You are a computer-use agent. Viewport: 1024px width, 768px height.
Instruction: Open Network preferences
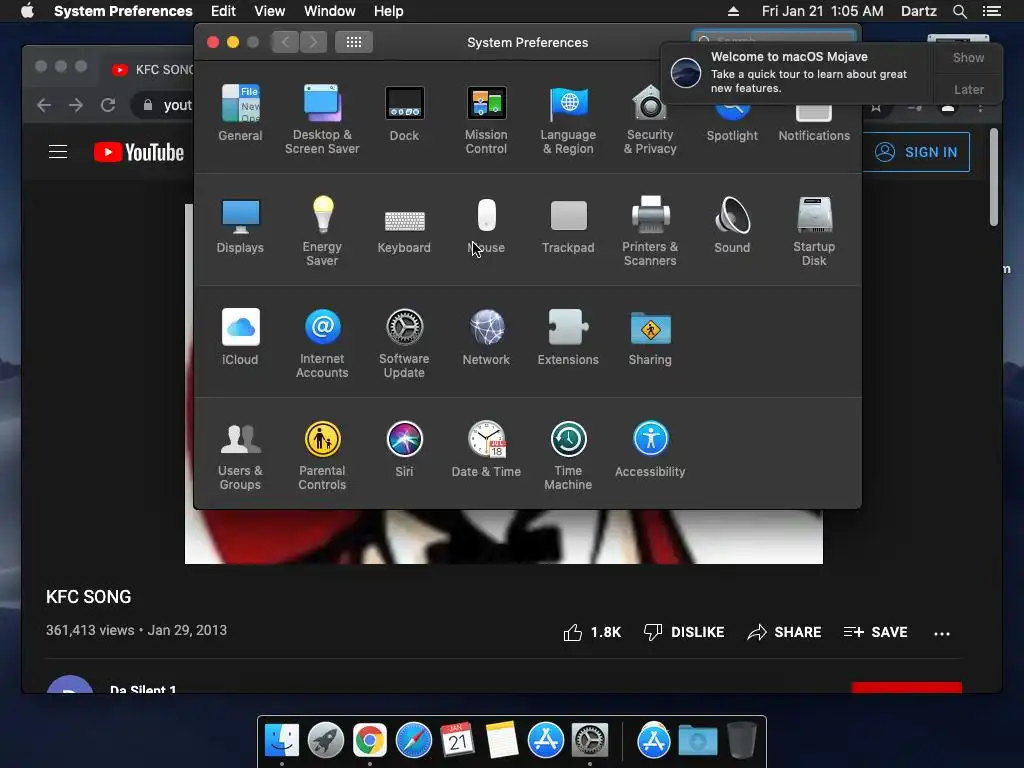point(487,336)
